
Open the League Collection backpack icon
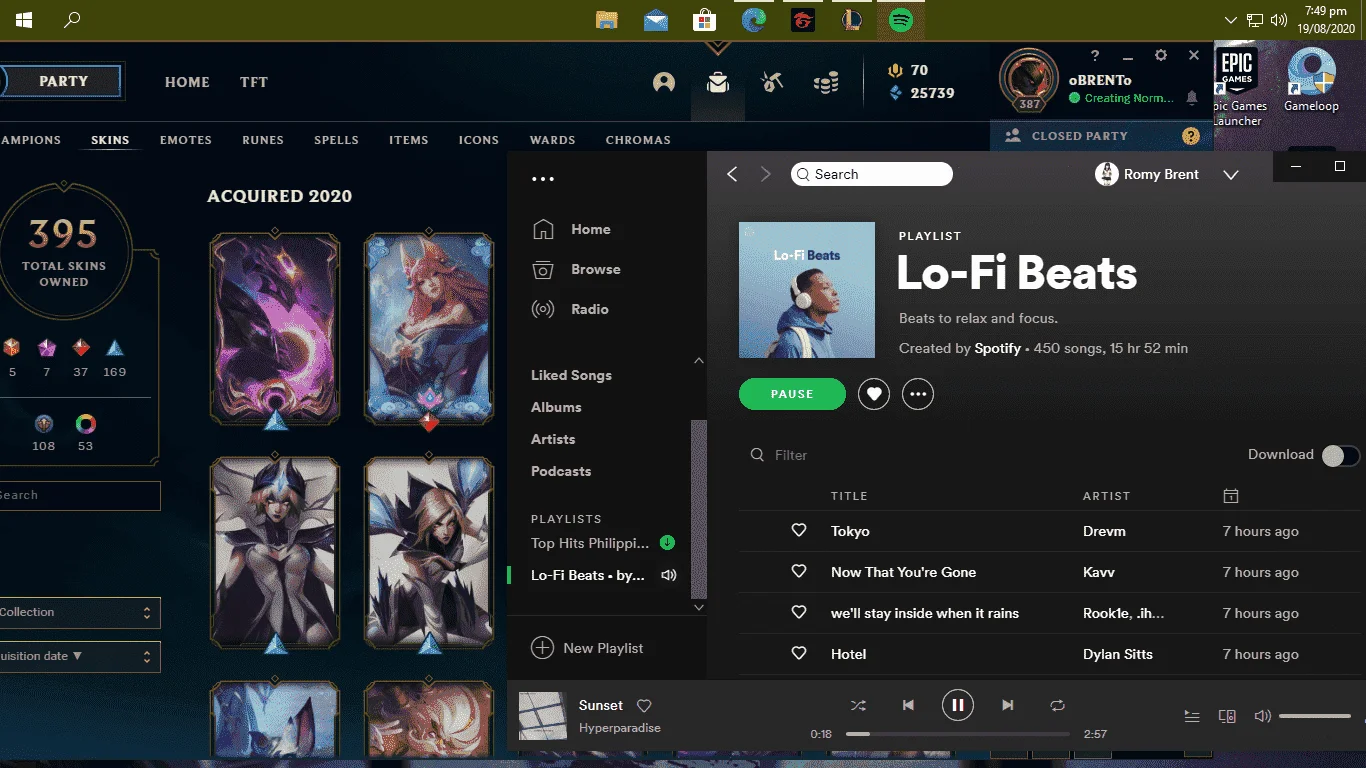click(717, 83)
